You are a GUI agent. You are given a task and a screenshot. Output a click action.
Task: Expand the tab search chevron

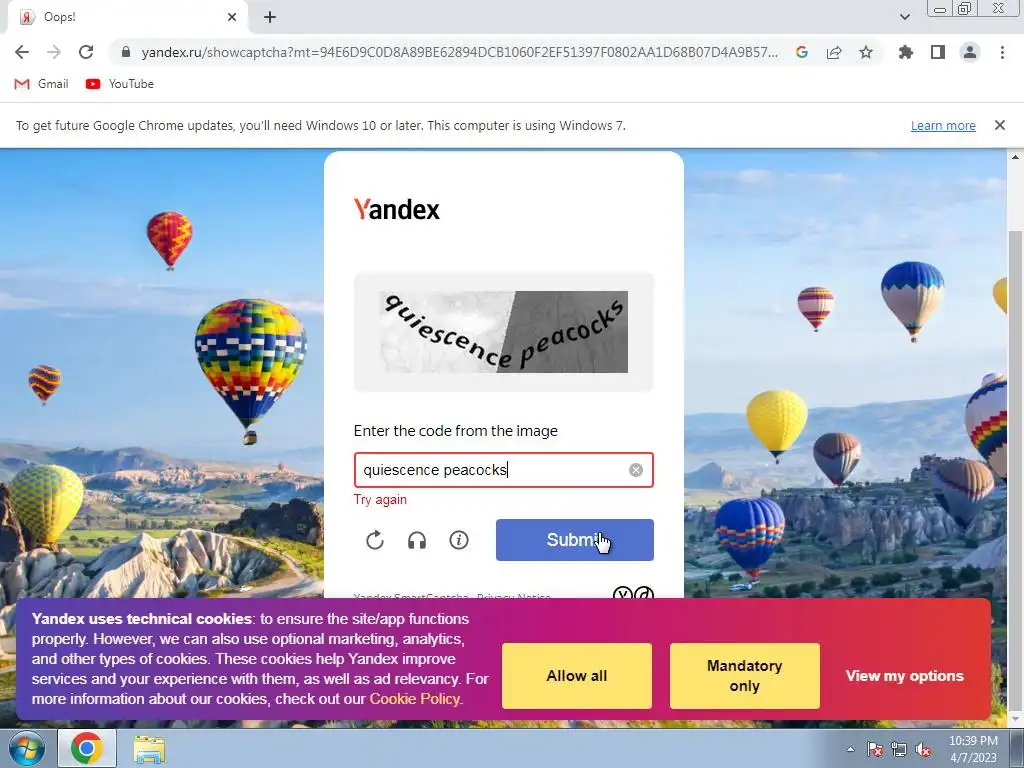904,17
